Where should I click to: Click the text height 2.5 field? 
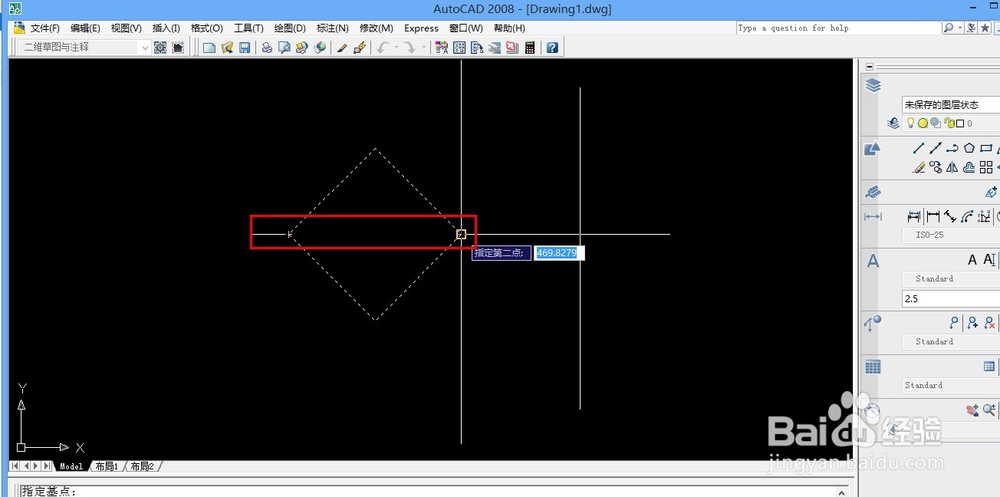pos(951,299)
